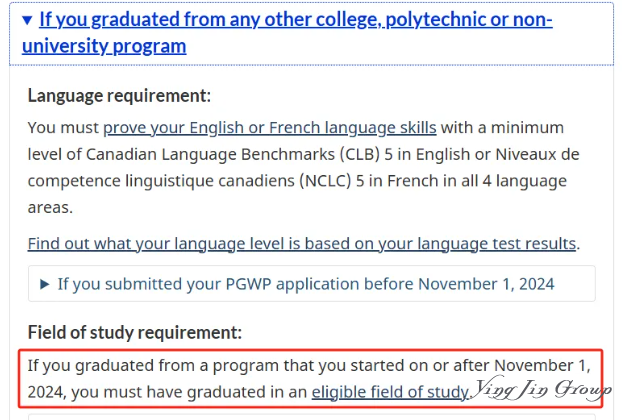Click 'You must' at language paragraph start

click(63, 128)
